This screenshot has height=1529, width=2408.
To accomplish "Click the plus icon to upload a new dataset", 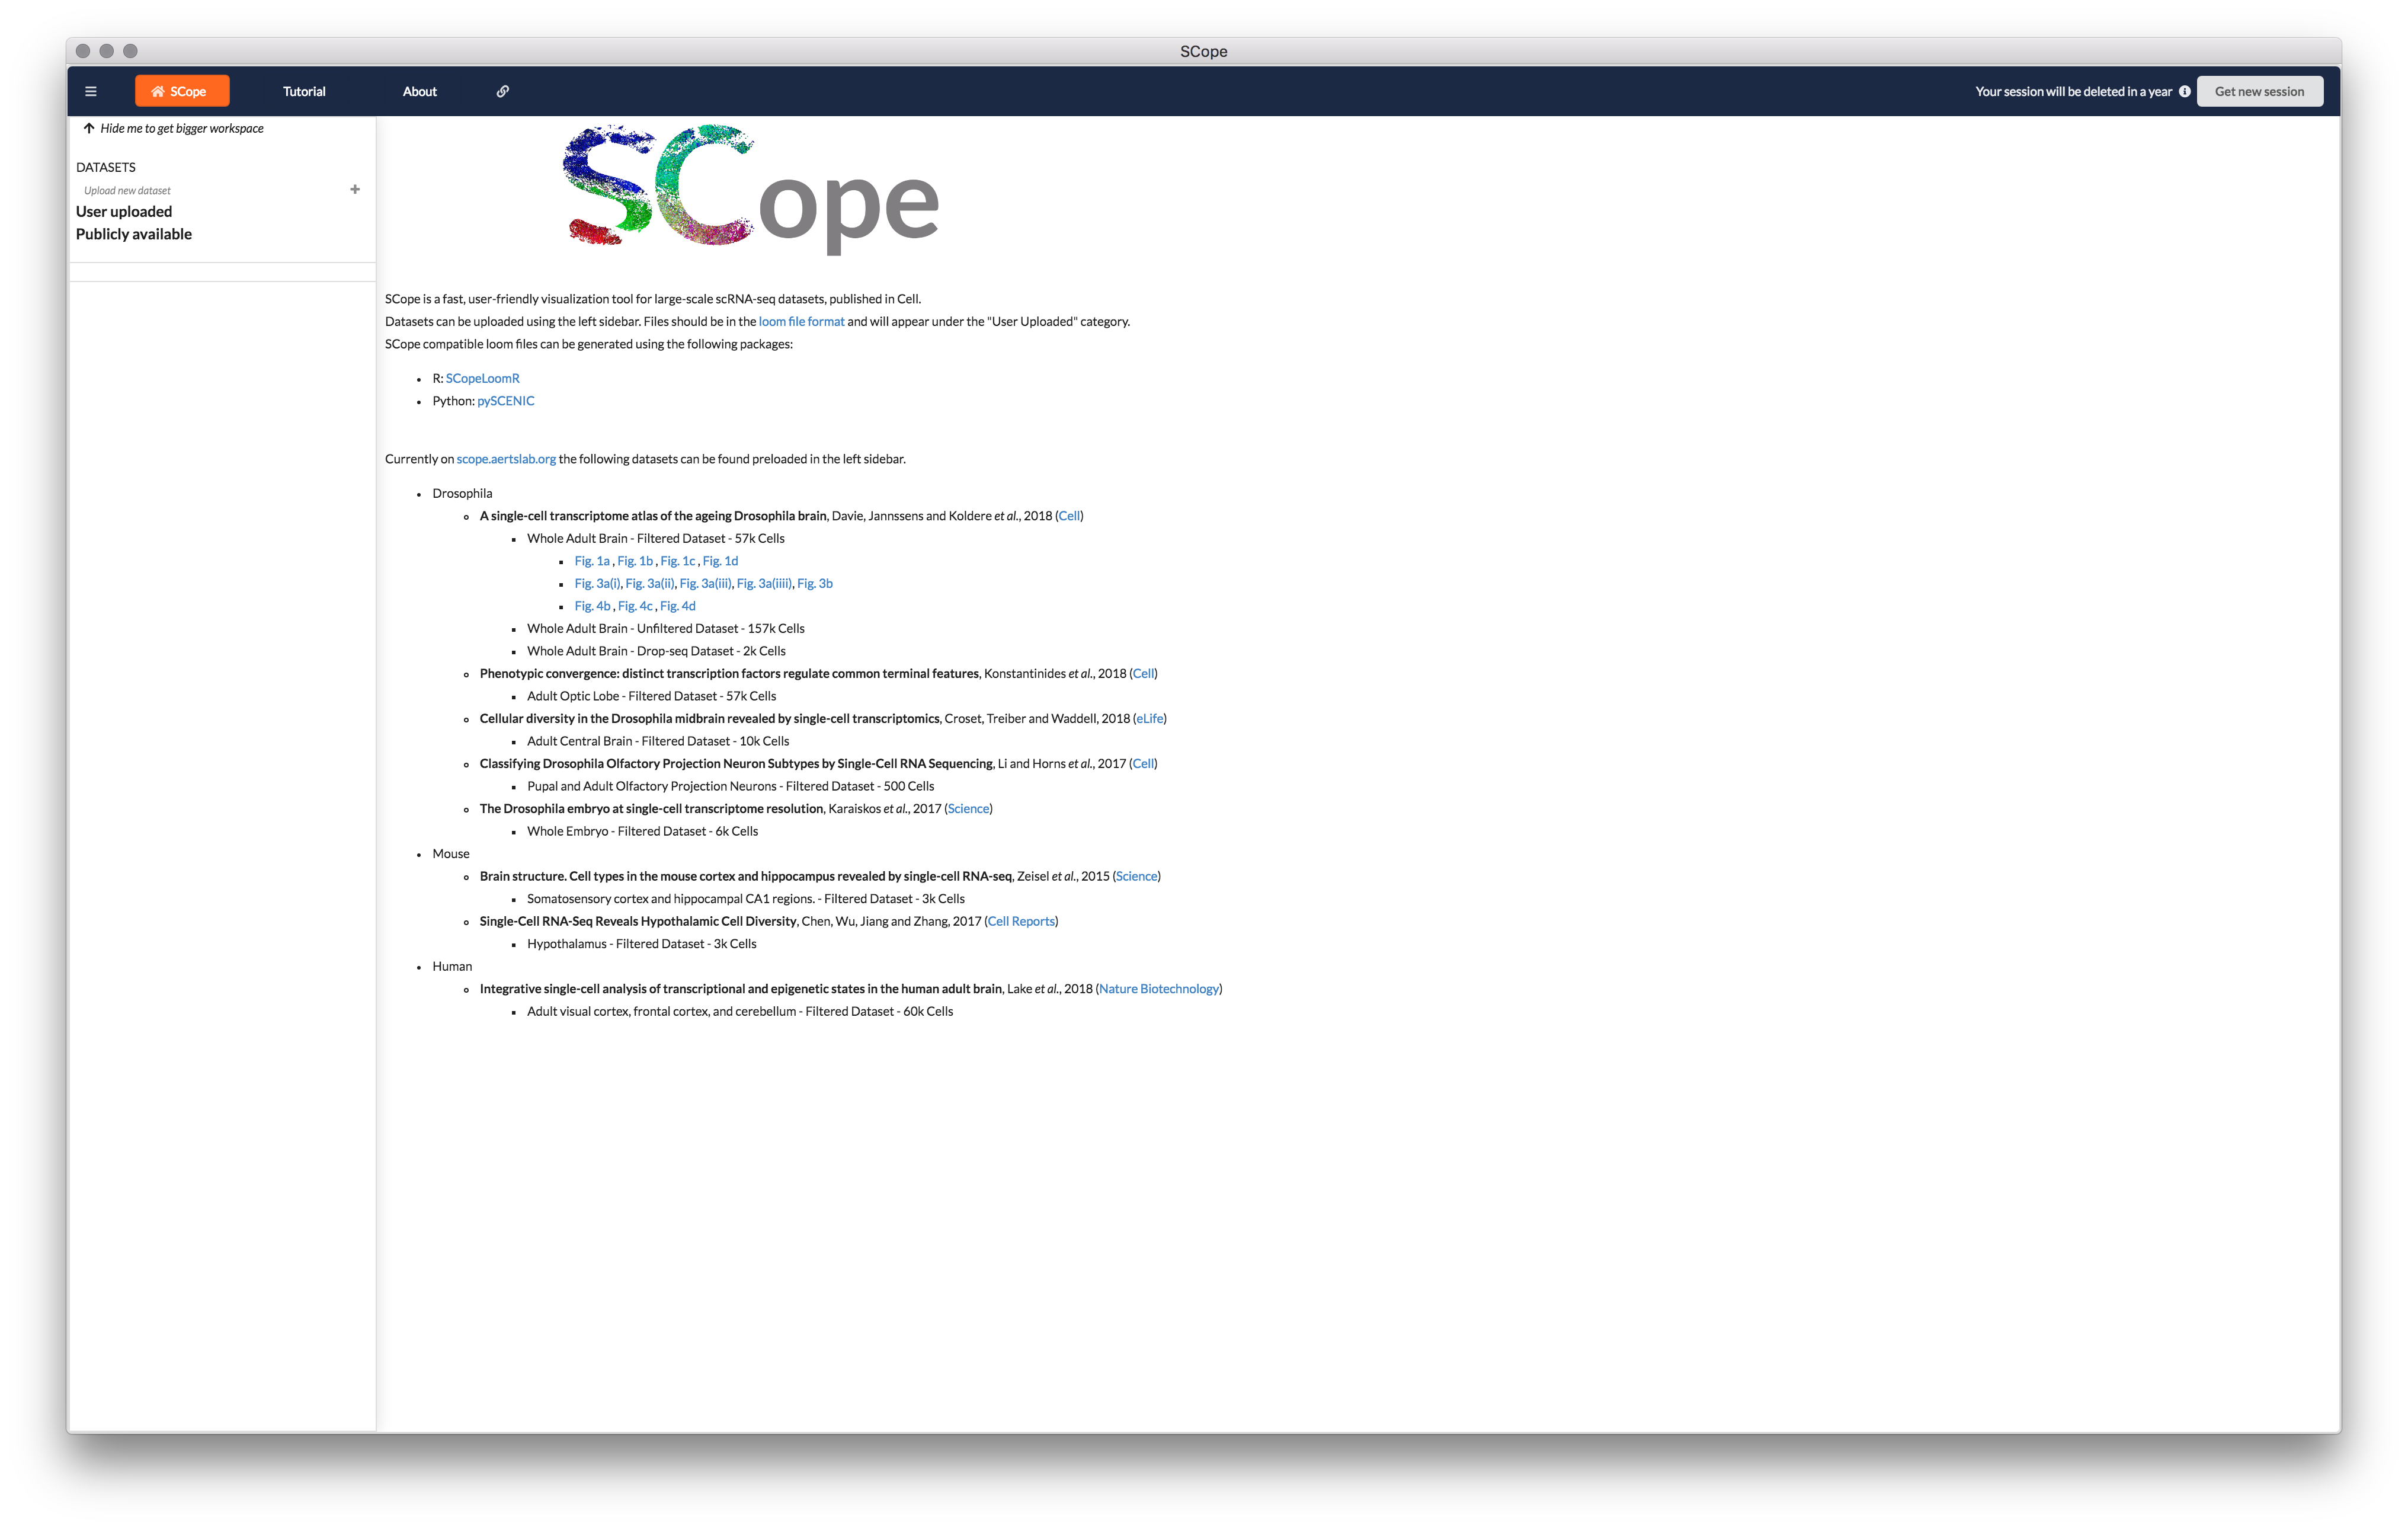I will click(x=355, y=189).
